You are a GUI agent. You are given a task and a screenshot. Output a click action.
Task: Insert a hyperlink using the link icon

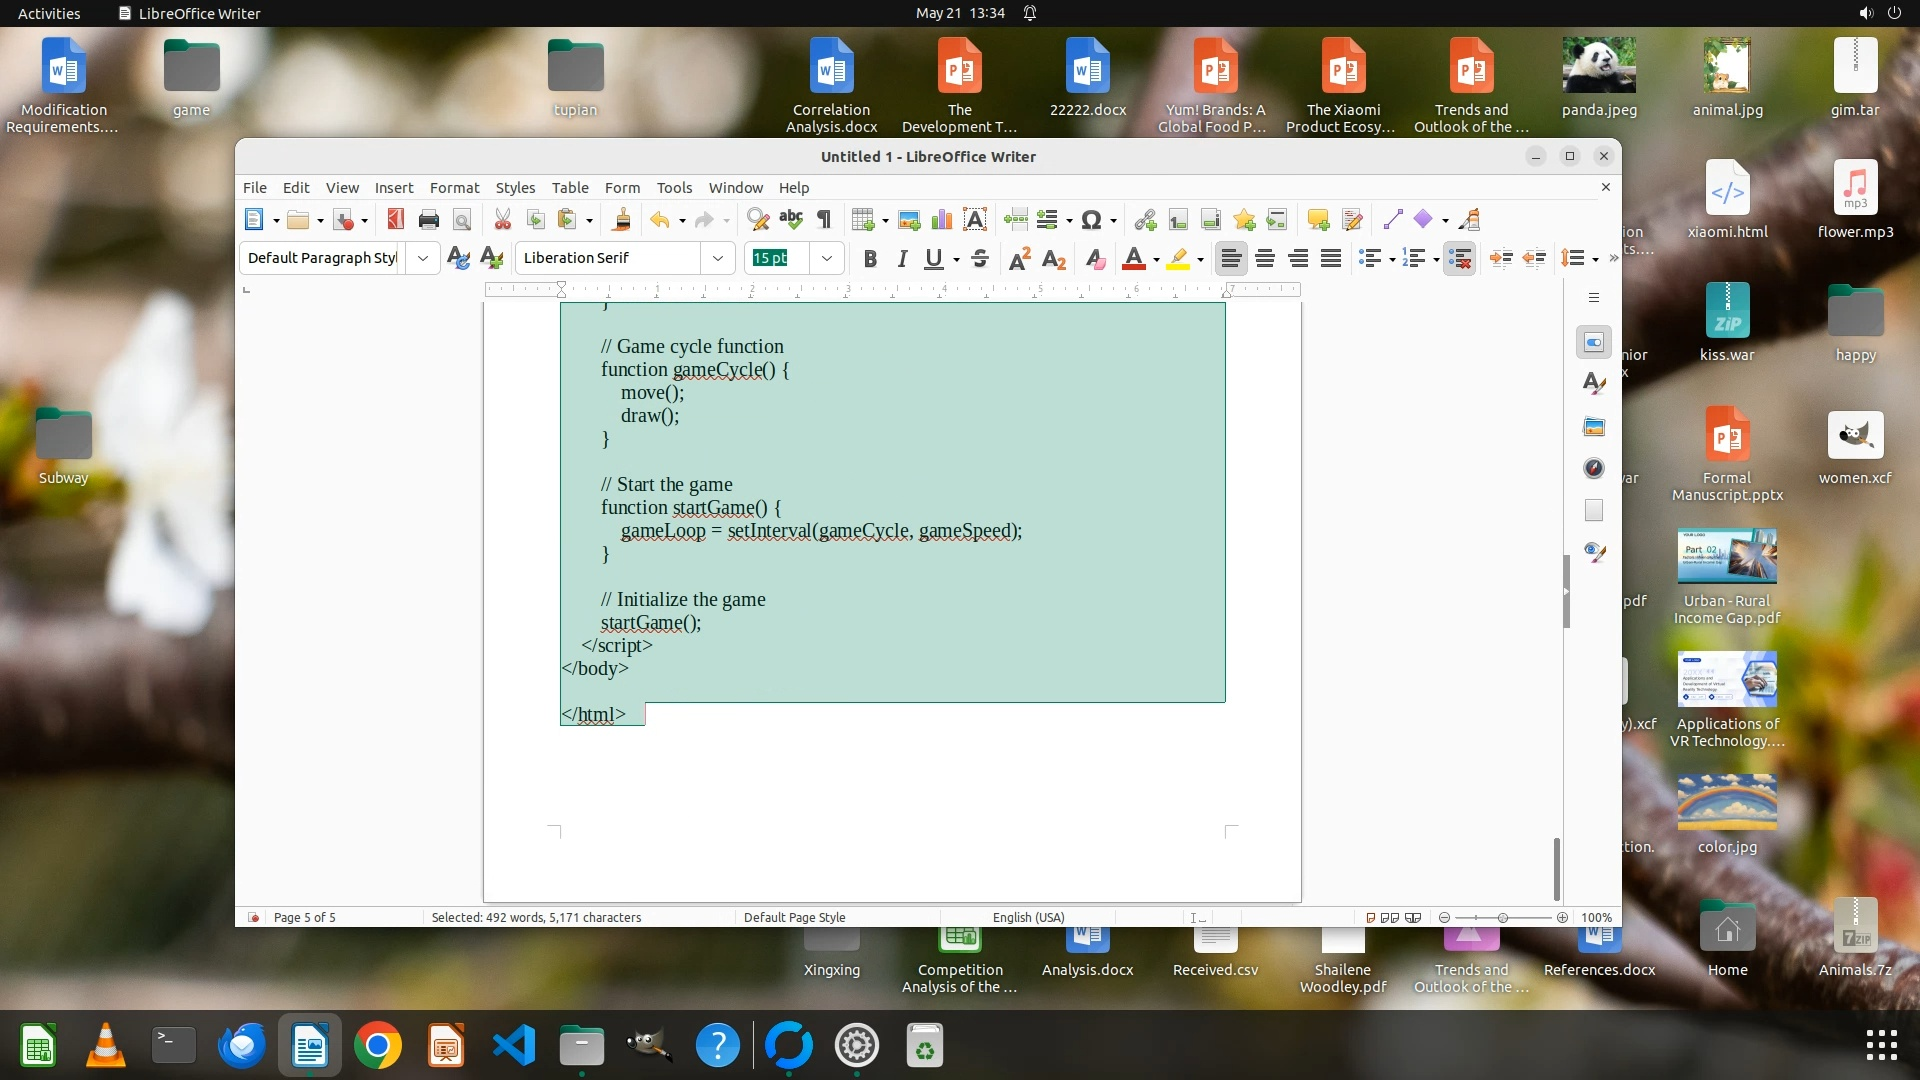[x=1146, y=220]
